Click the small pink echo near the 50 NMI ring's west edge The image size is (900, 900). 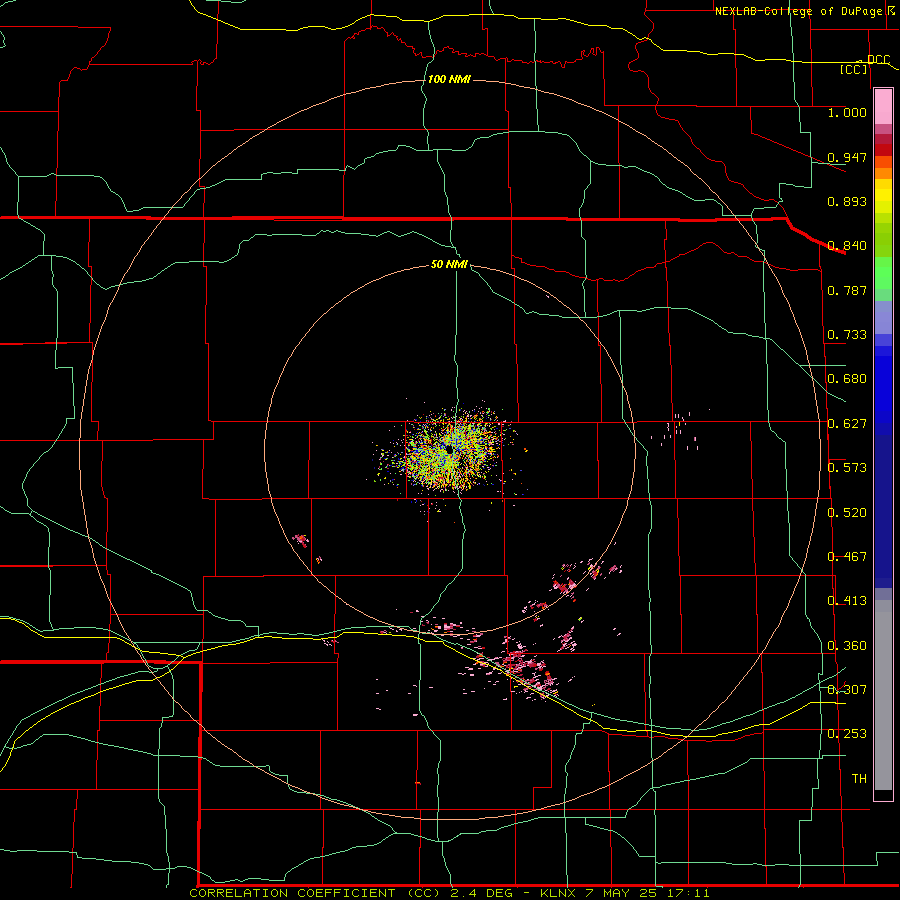301,540
